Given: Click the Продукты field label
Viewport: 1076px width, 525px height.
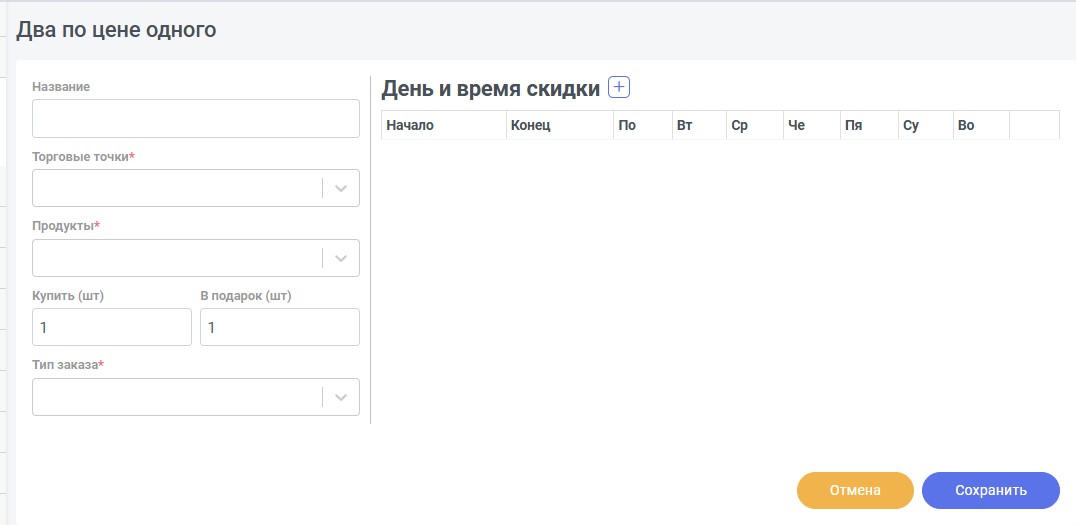Looking at the screenshot, I should tap(66, 226).
